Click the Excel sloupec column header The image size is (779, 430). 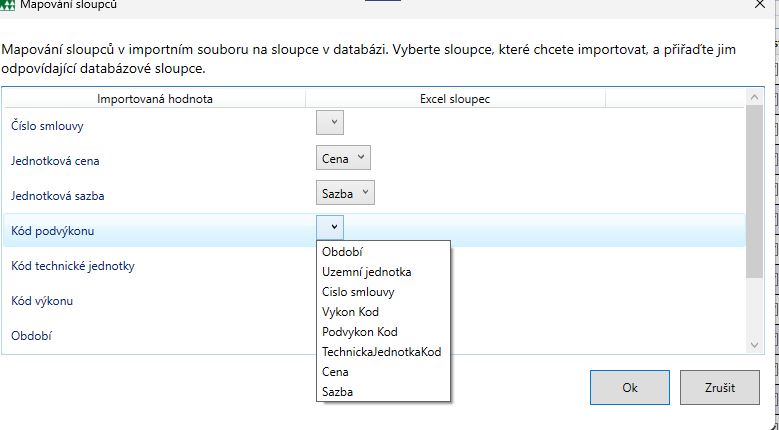click(455, 98)
